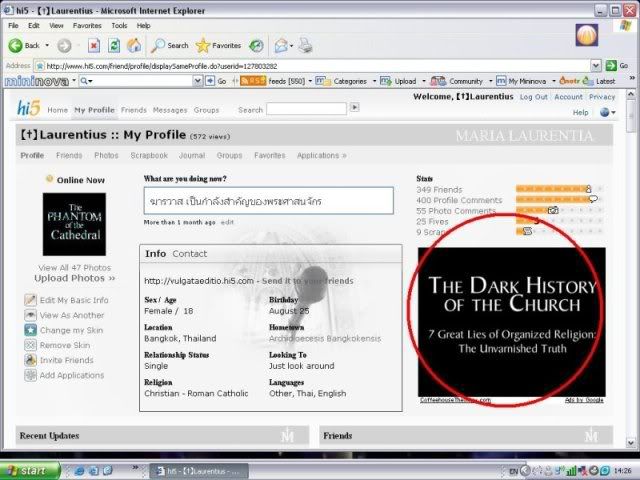This screenshot has height=480, width=640.
Task: Open Mininova Categories icon
Action: tap(323, 81)
